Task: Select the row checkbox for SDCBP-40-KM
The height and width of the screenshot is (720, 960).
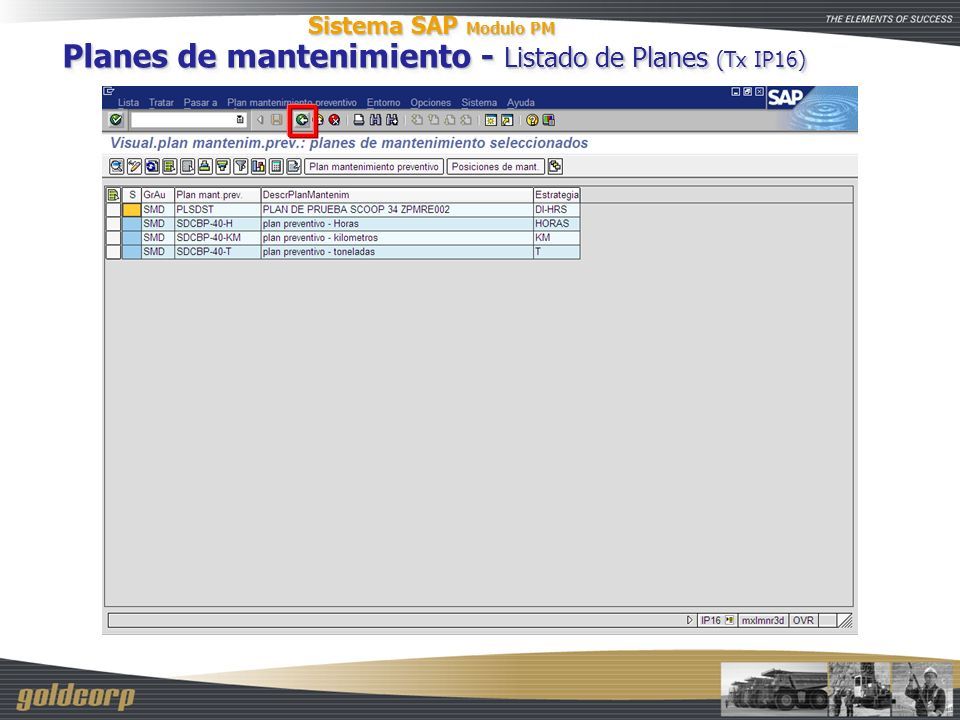Action: [x=113, y=238]
